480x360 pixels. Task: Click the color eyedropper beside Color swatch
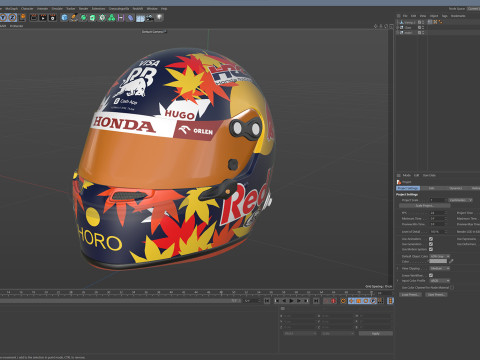[451, 261]
